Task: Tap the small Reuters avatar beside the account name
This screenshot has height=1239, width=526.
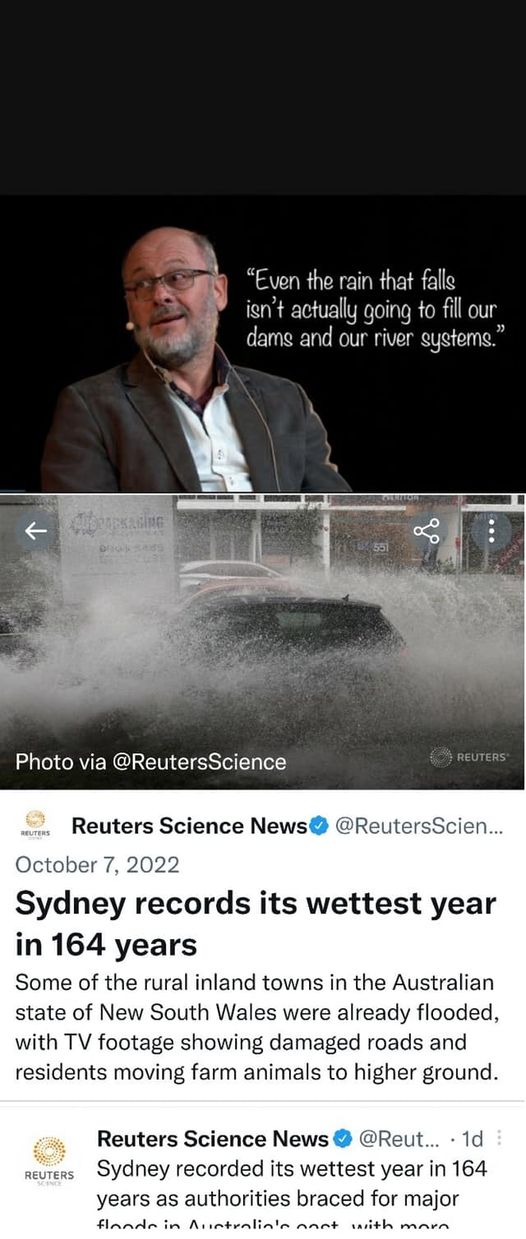Action: tap(36, 825)
